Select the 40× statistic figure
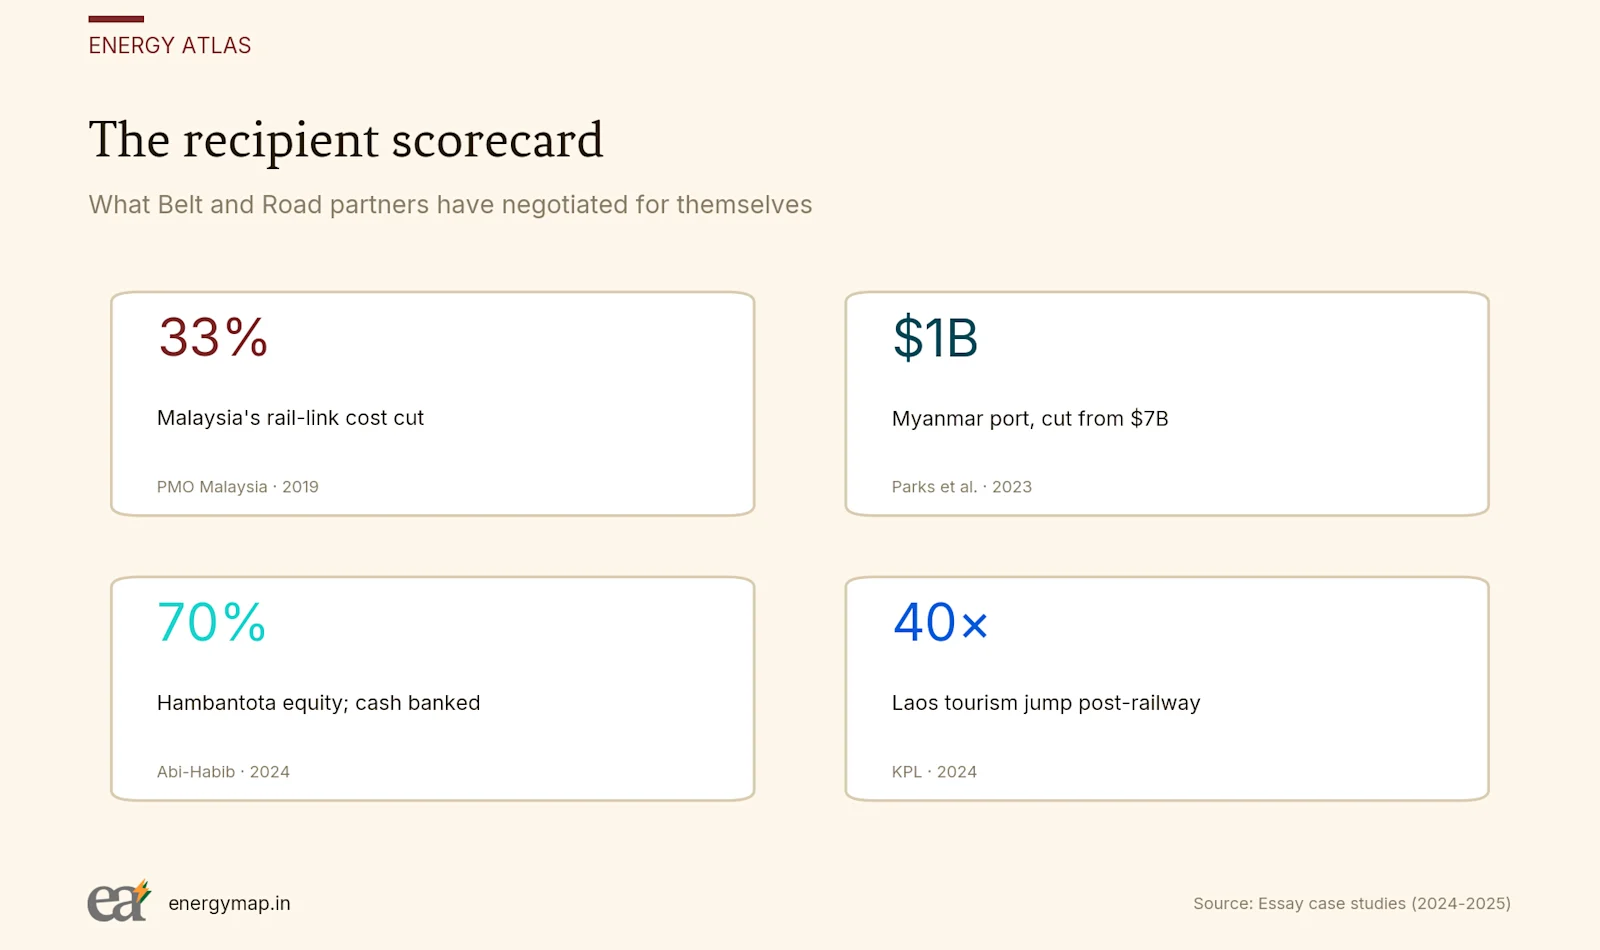Screen dimensions: 1600x950 click(x=941, y=622)
